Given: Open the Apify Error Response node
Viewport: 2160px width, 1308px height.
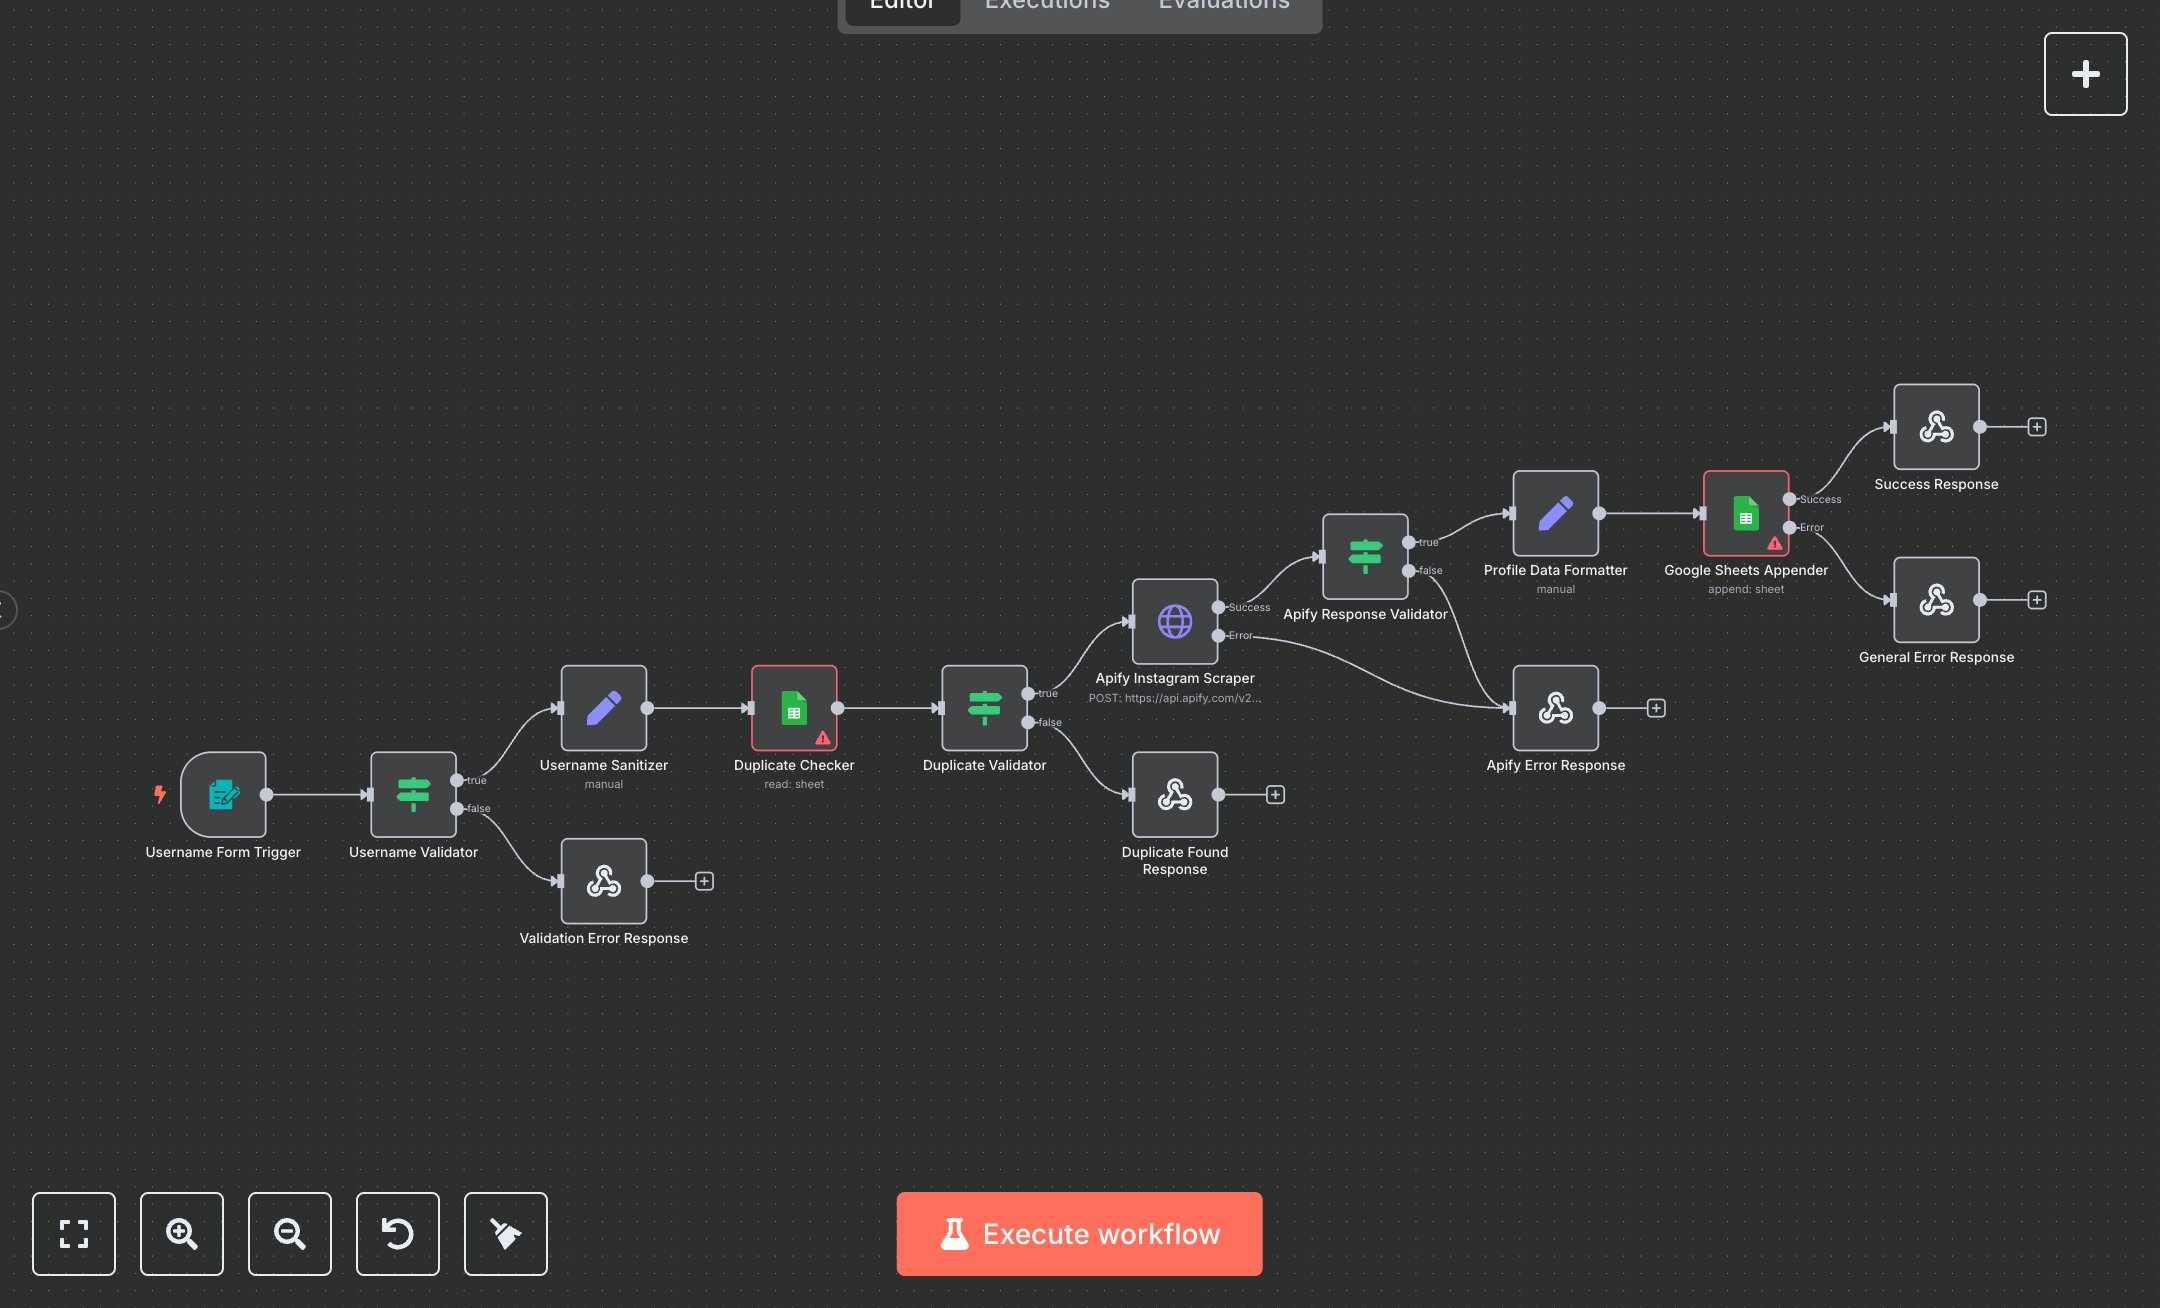Looking at the screenshot, I should pyautogui.click(x=1555, y=708).
